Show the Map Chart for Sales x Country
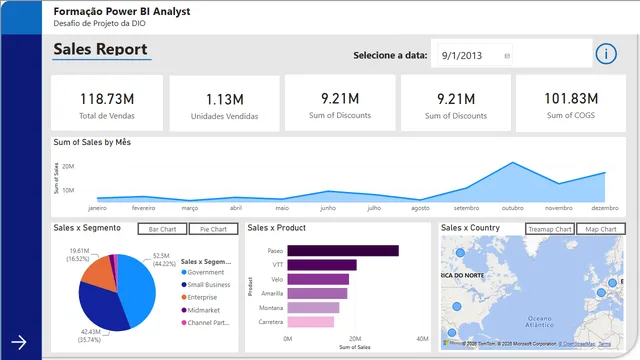The width and height of the screenshot is (640, 360). click(601, 229)
